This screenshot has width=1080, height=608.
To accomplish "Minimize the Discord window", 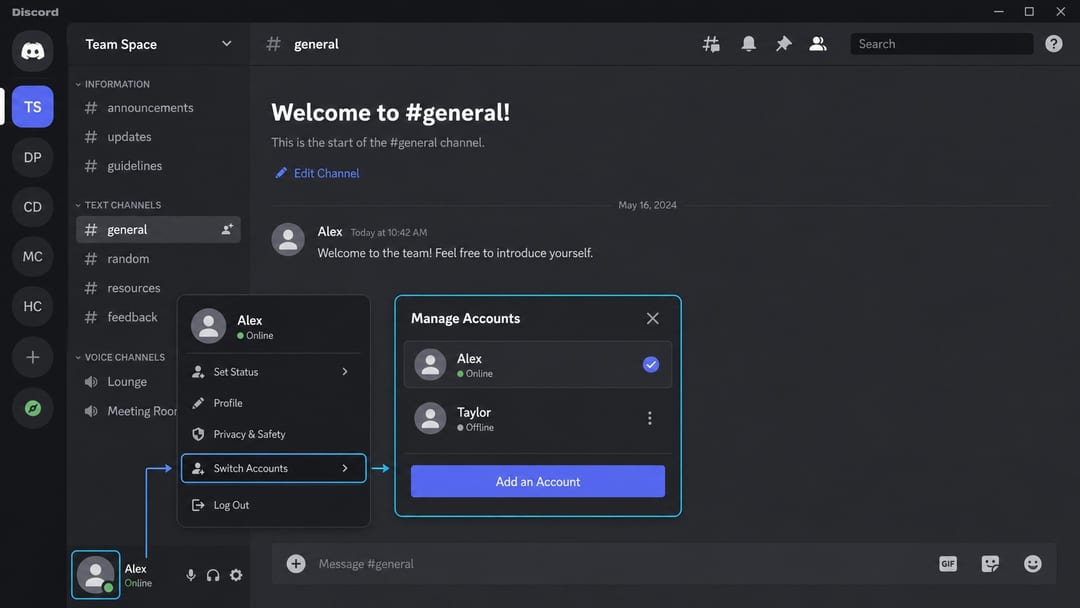I will (999, 11).
